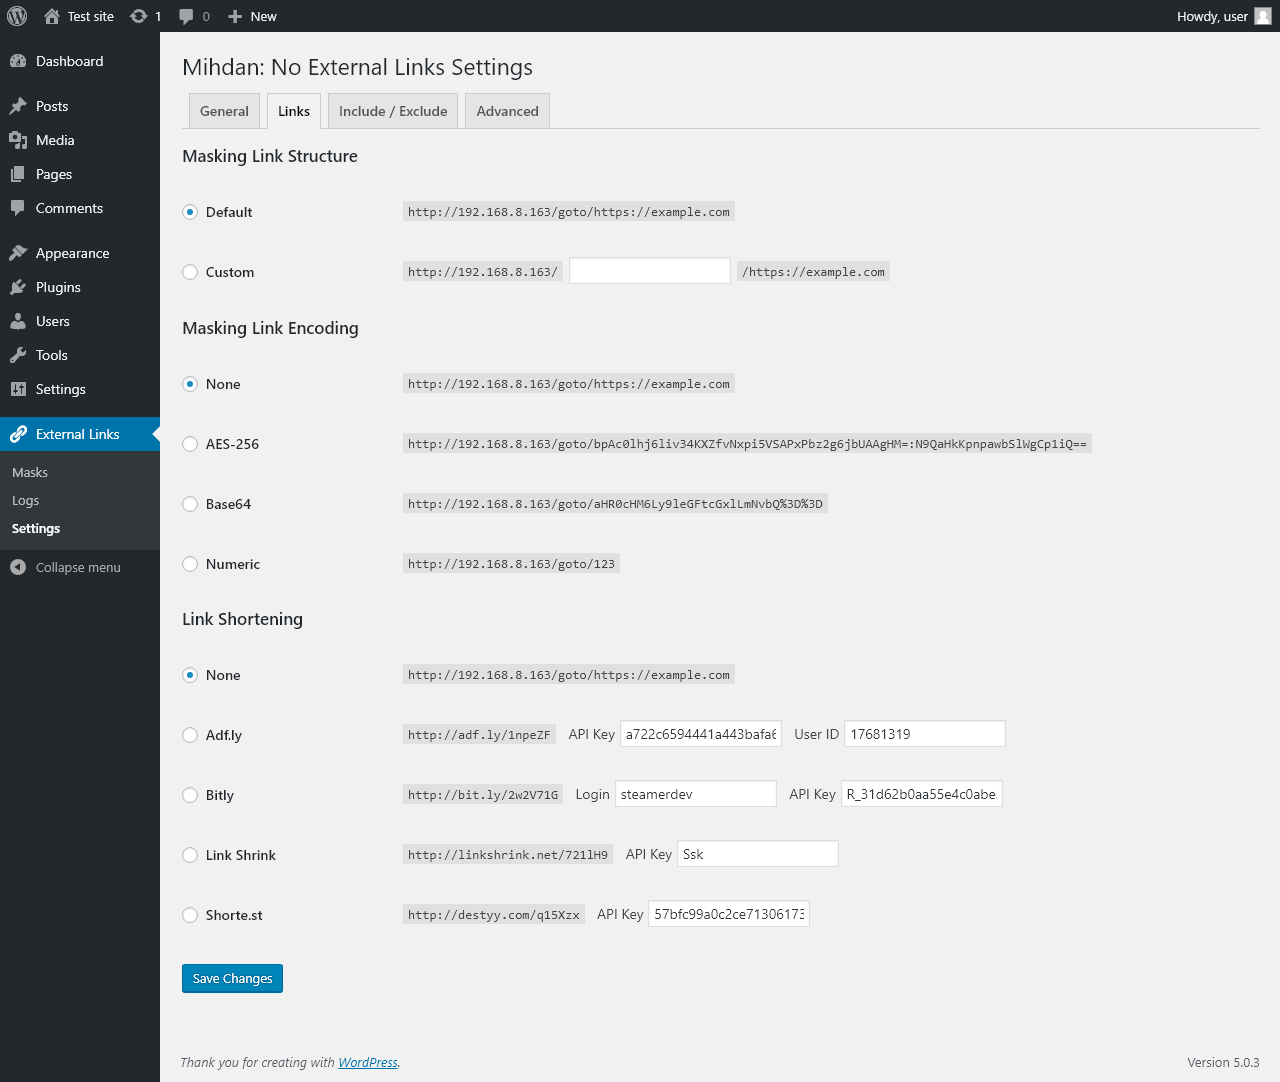Enable AES-256 link encoding
Viewport: 1280px width, 1082px height.
pos(190,444)
